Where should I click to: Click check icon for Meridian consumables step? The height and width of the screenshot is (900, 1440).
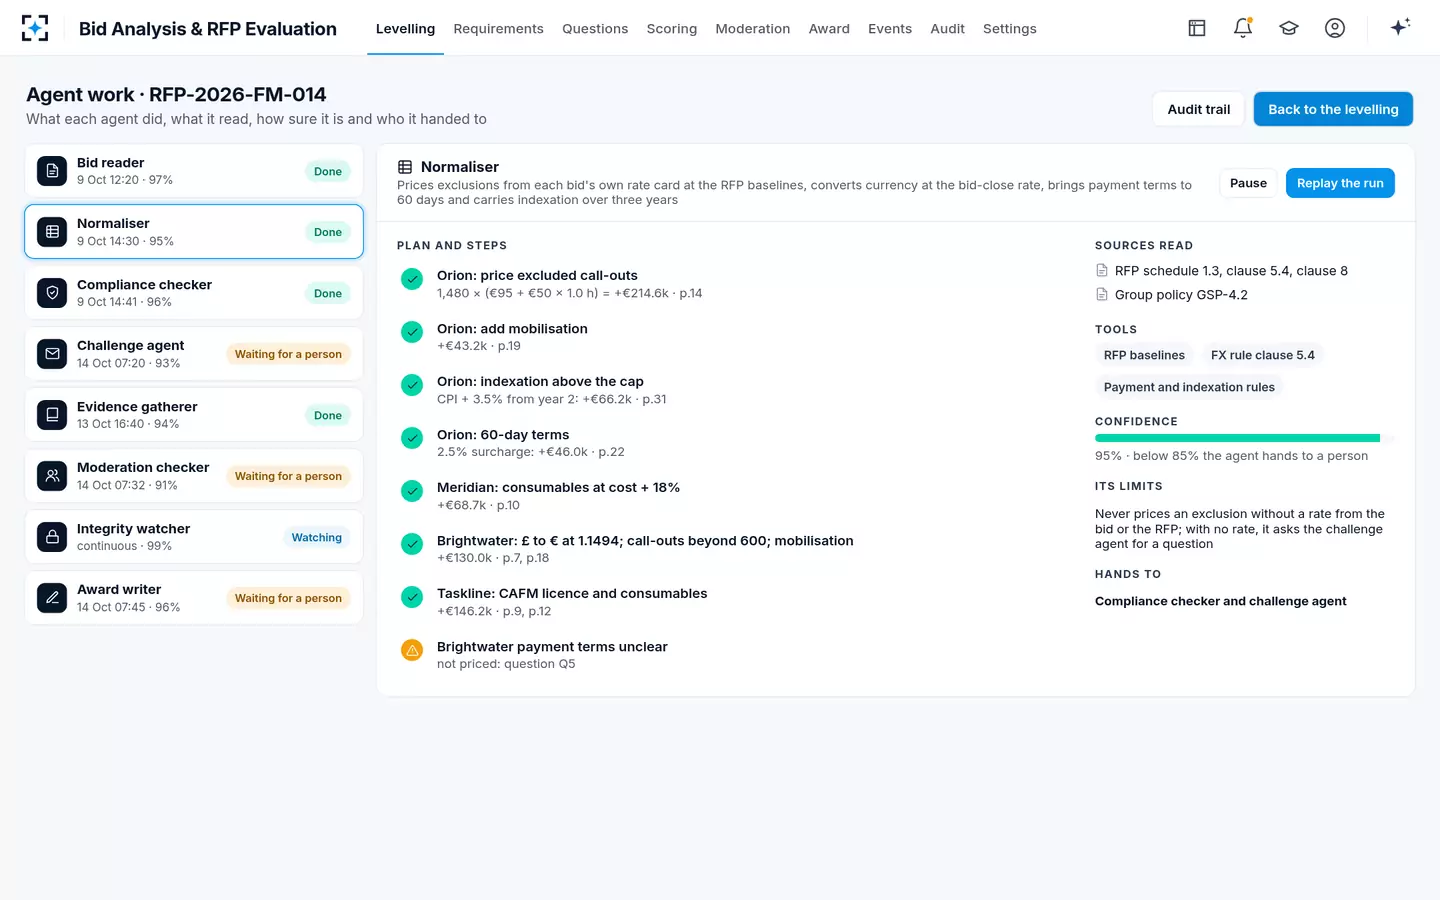point(412,491)
